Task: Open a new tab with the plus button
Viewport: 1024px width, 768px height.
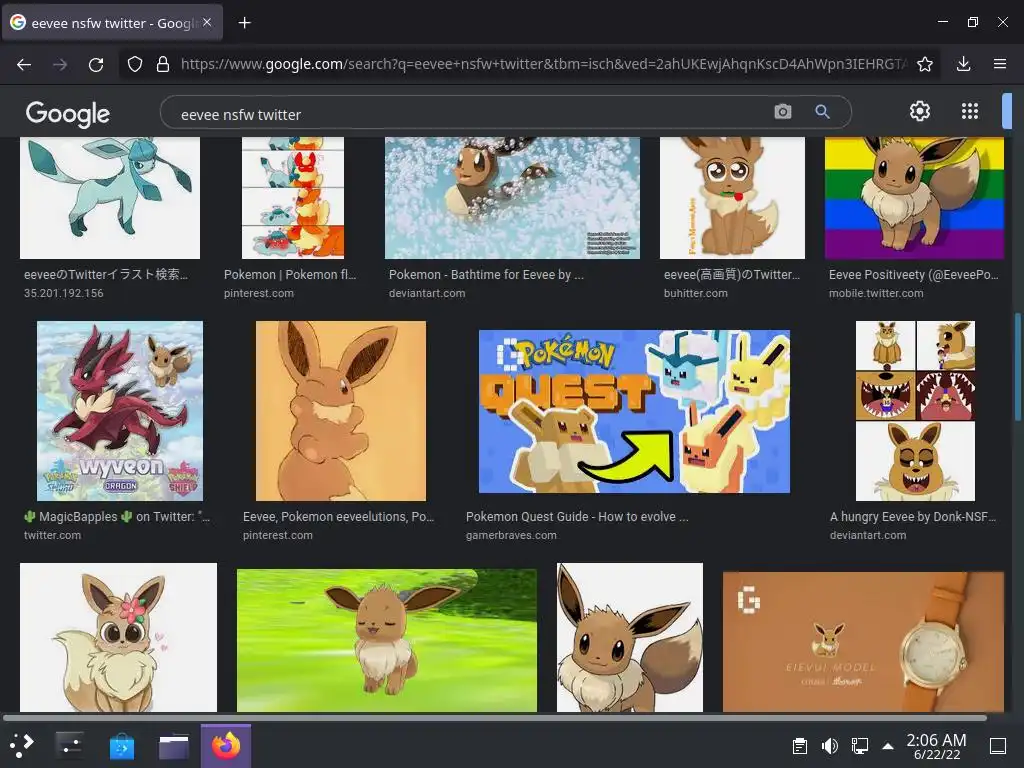Action: tap(244, 23)
